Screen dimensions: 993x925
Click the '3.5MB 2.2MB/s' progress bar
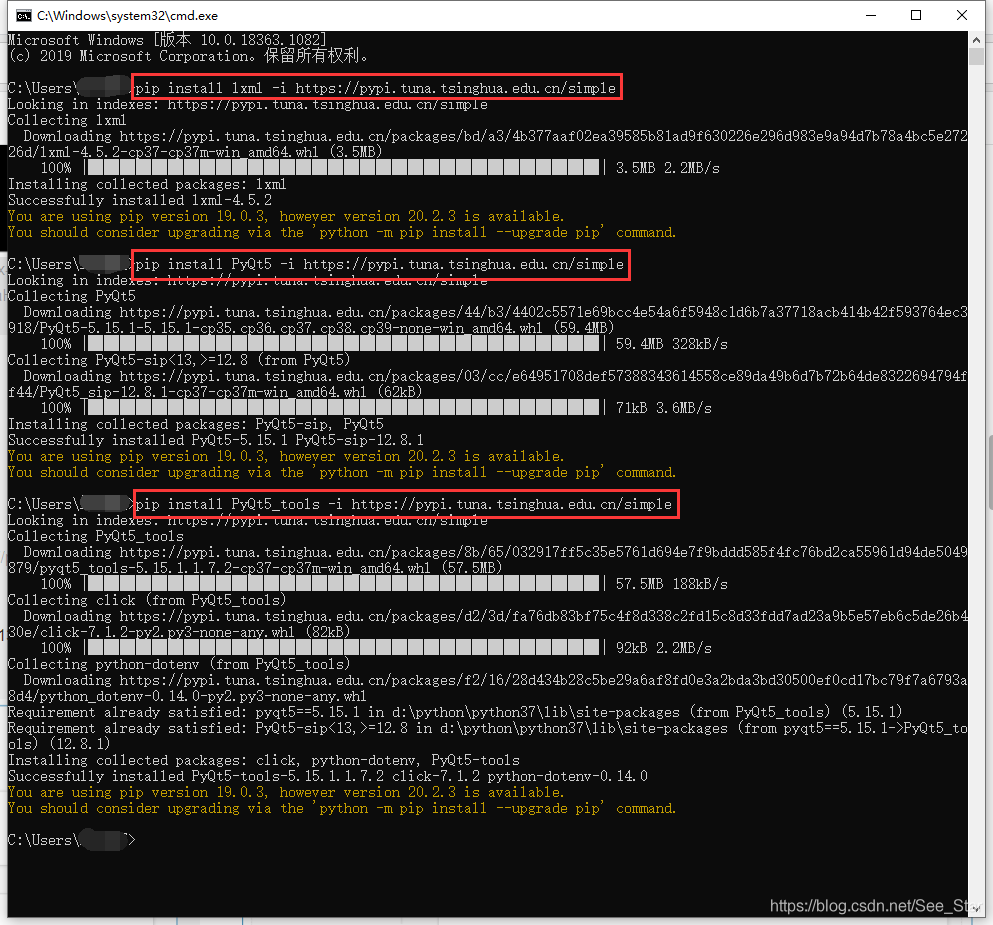(343, 168)
